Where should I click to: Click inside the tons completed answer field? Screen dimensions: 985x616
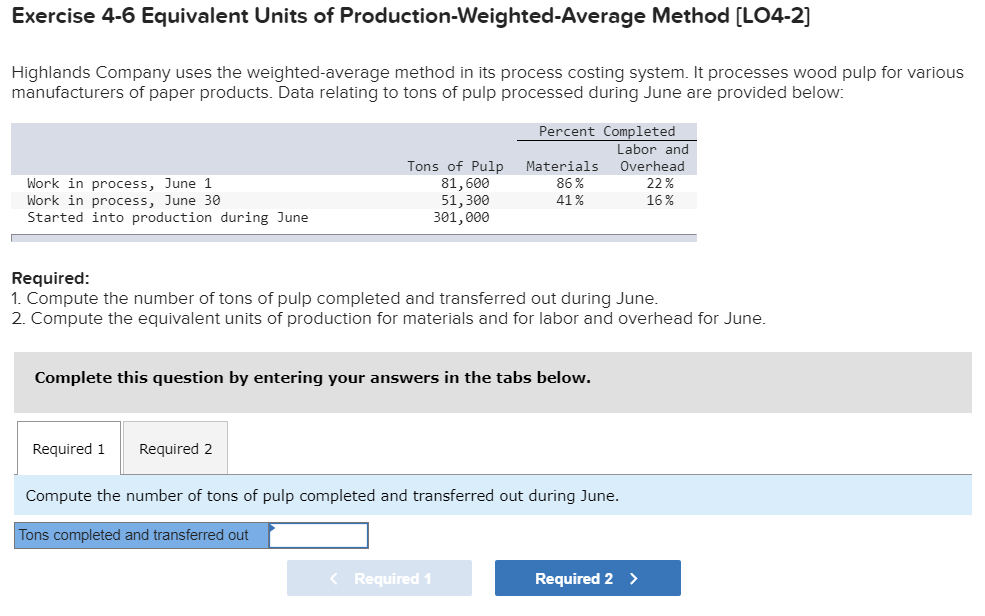point(318,535)
